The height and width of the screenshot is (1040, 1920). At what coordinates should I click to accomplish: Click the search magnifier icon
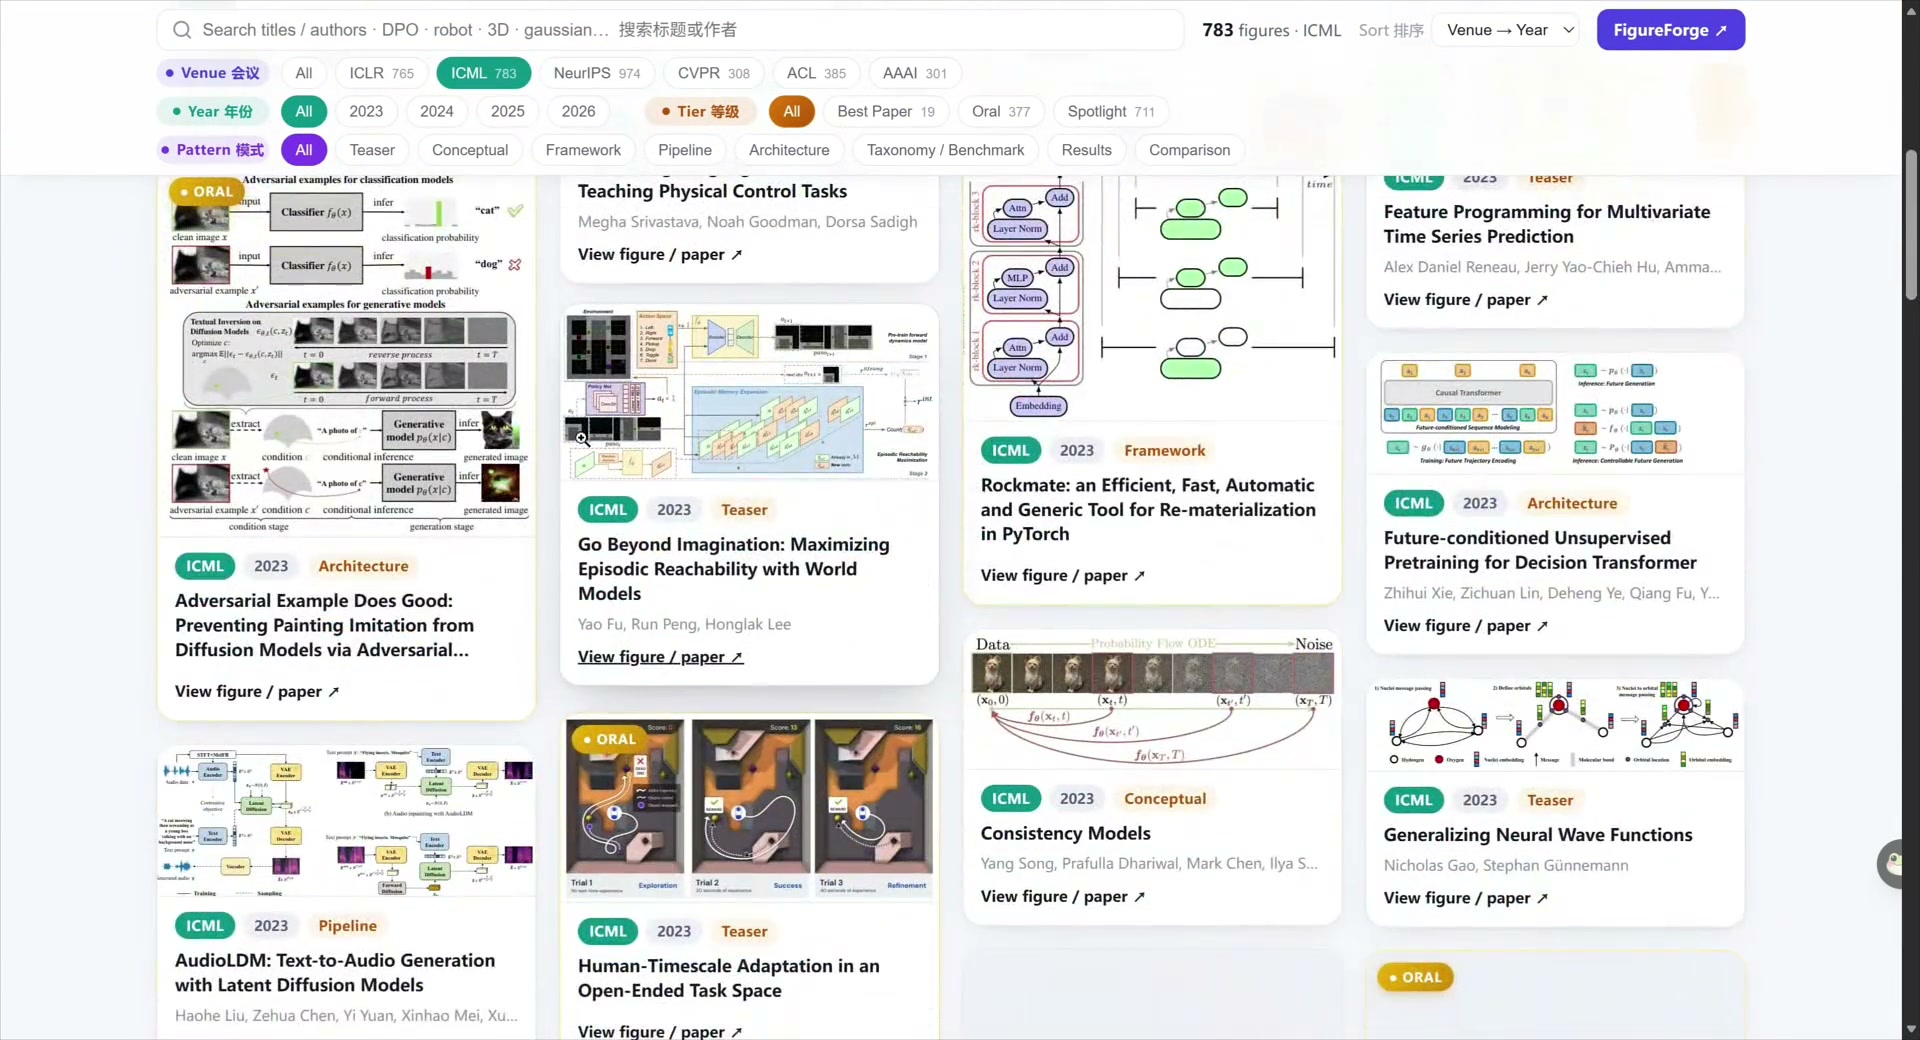182,30
